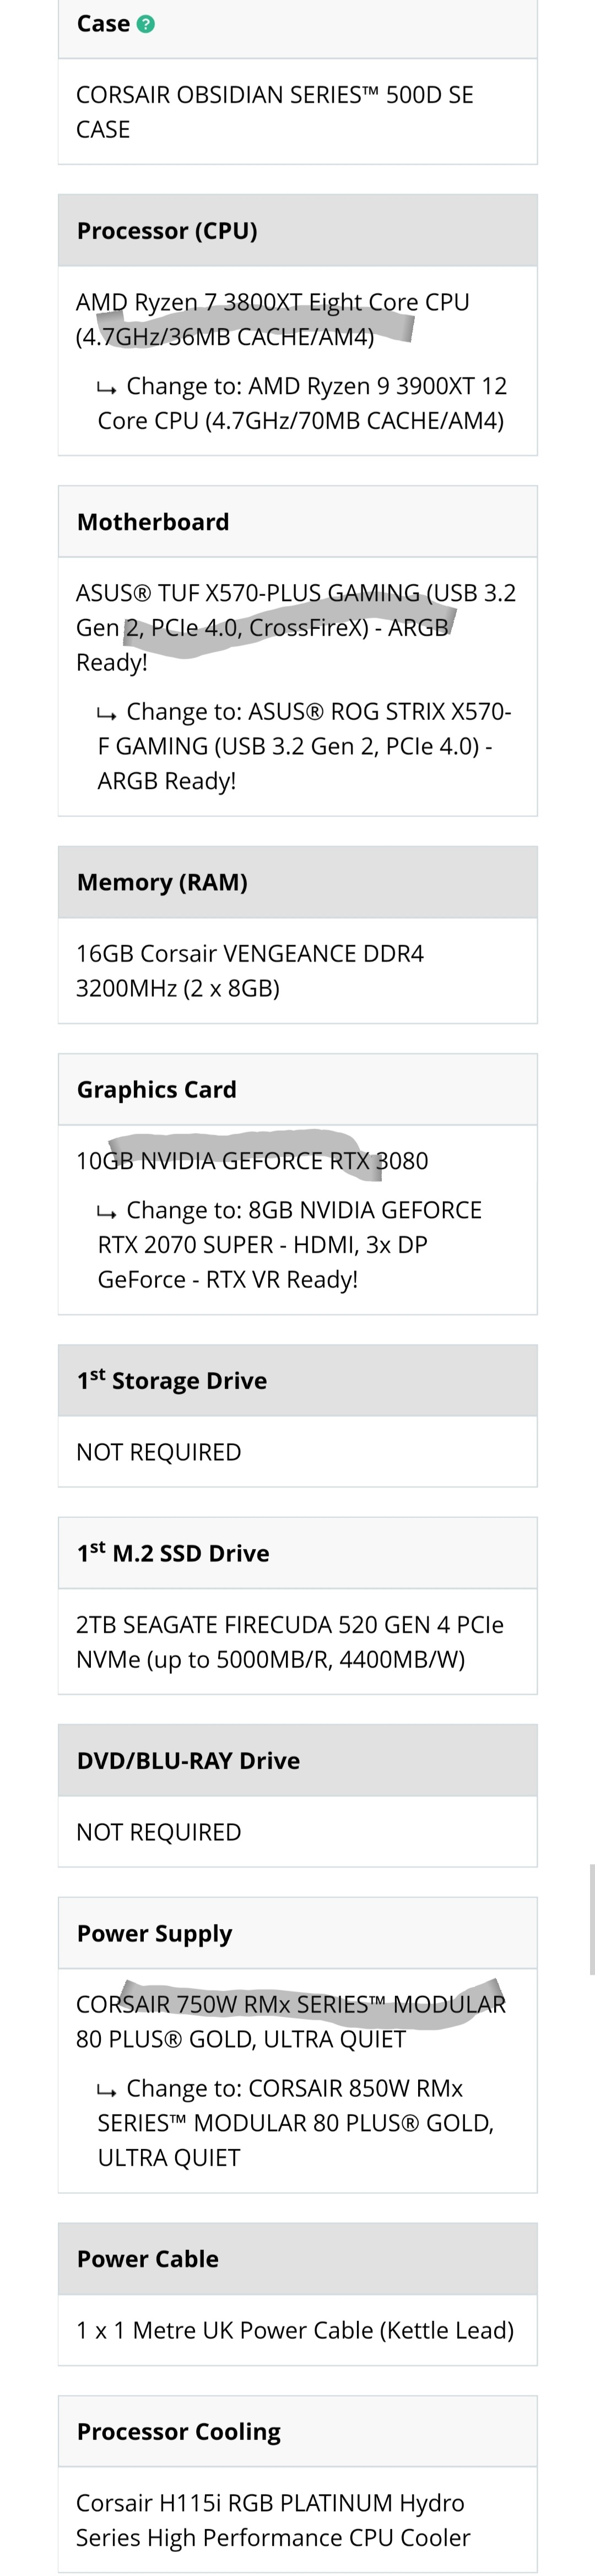Click the DVD/BLU-RAY Drive header

point(298,1761)
